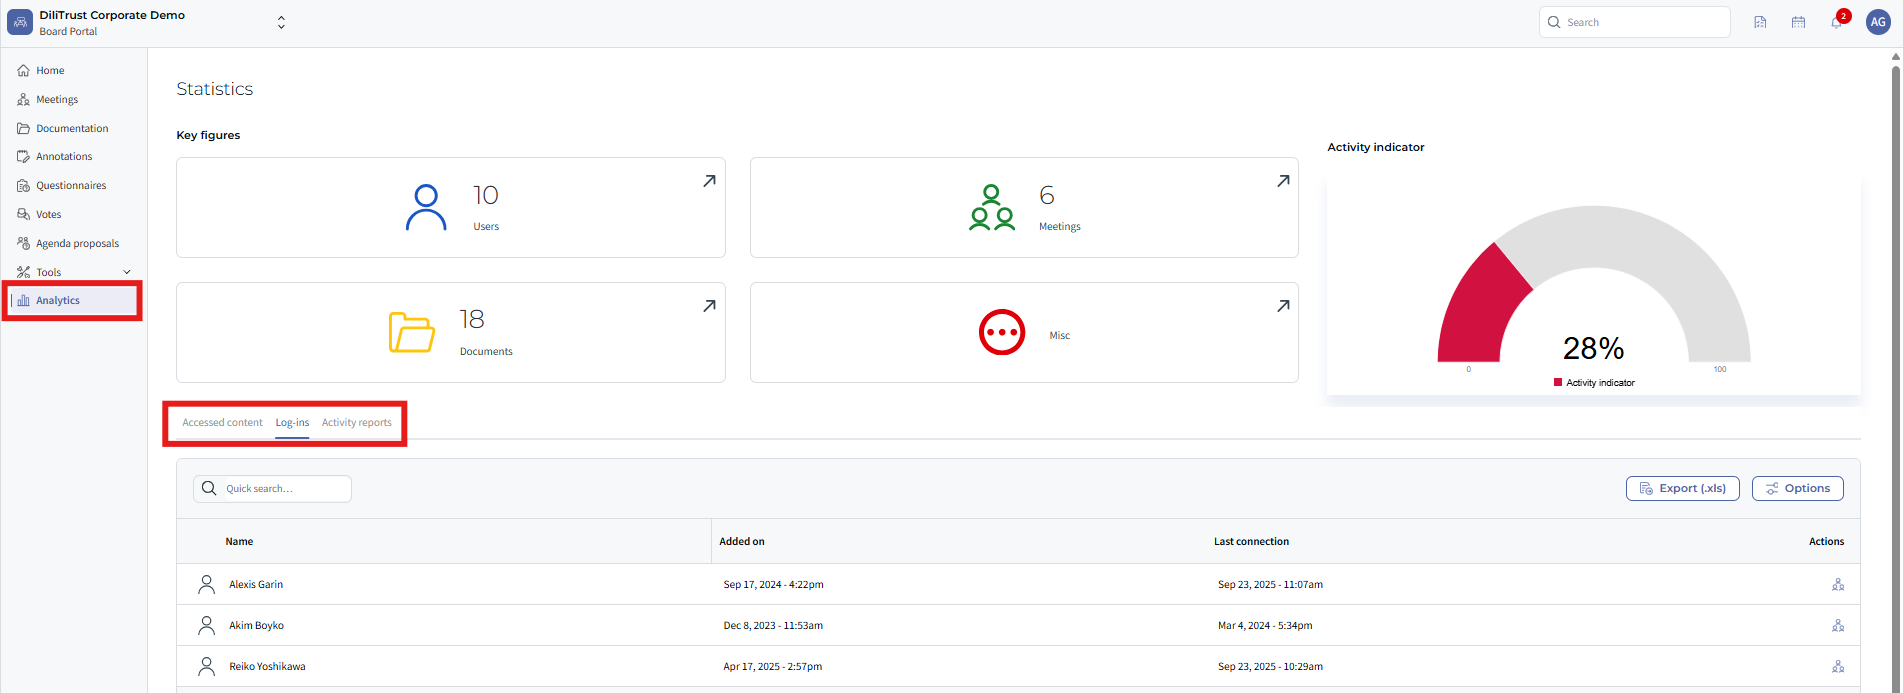This screenshot has height=693, width=1903.
Task: Click the building icon beside search field
Action: [x=1760, y=22]
